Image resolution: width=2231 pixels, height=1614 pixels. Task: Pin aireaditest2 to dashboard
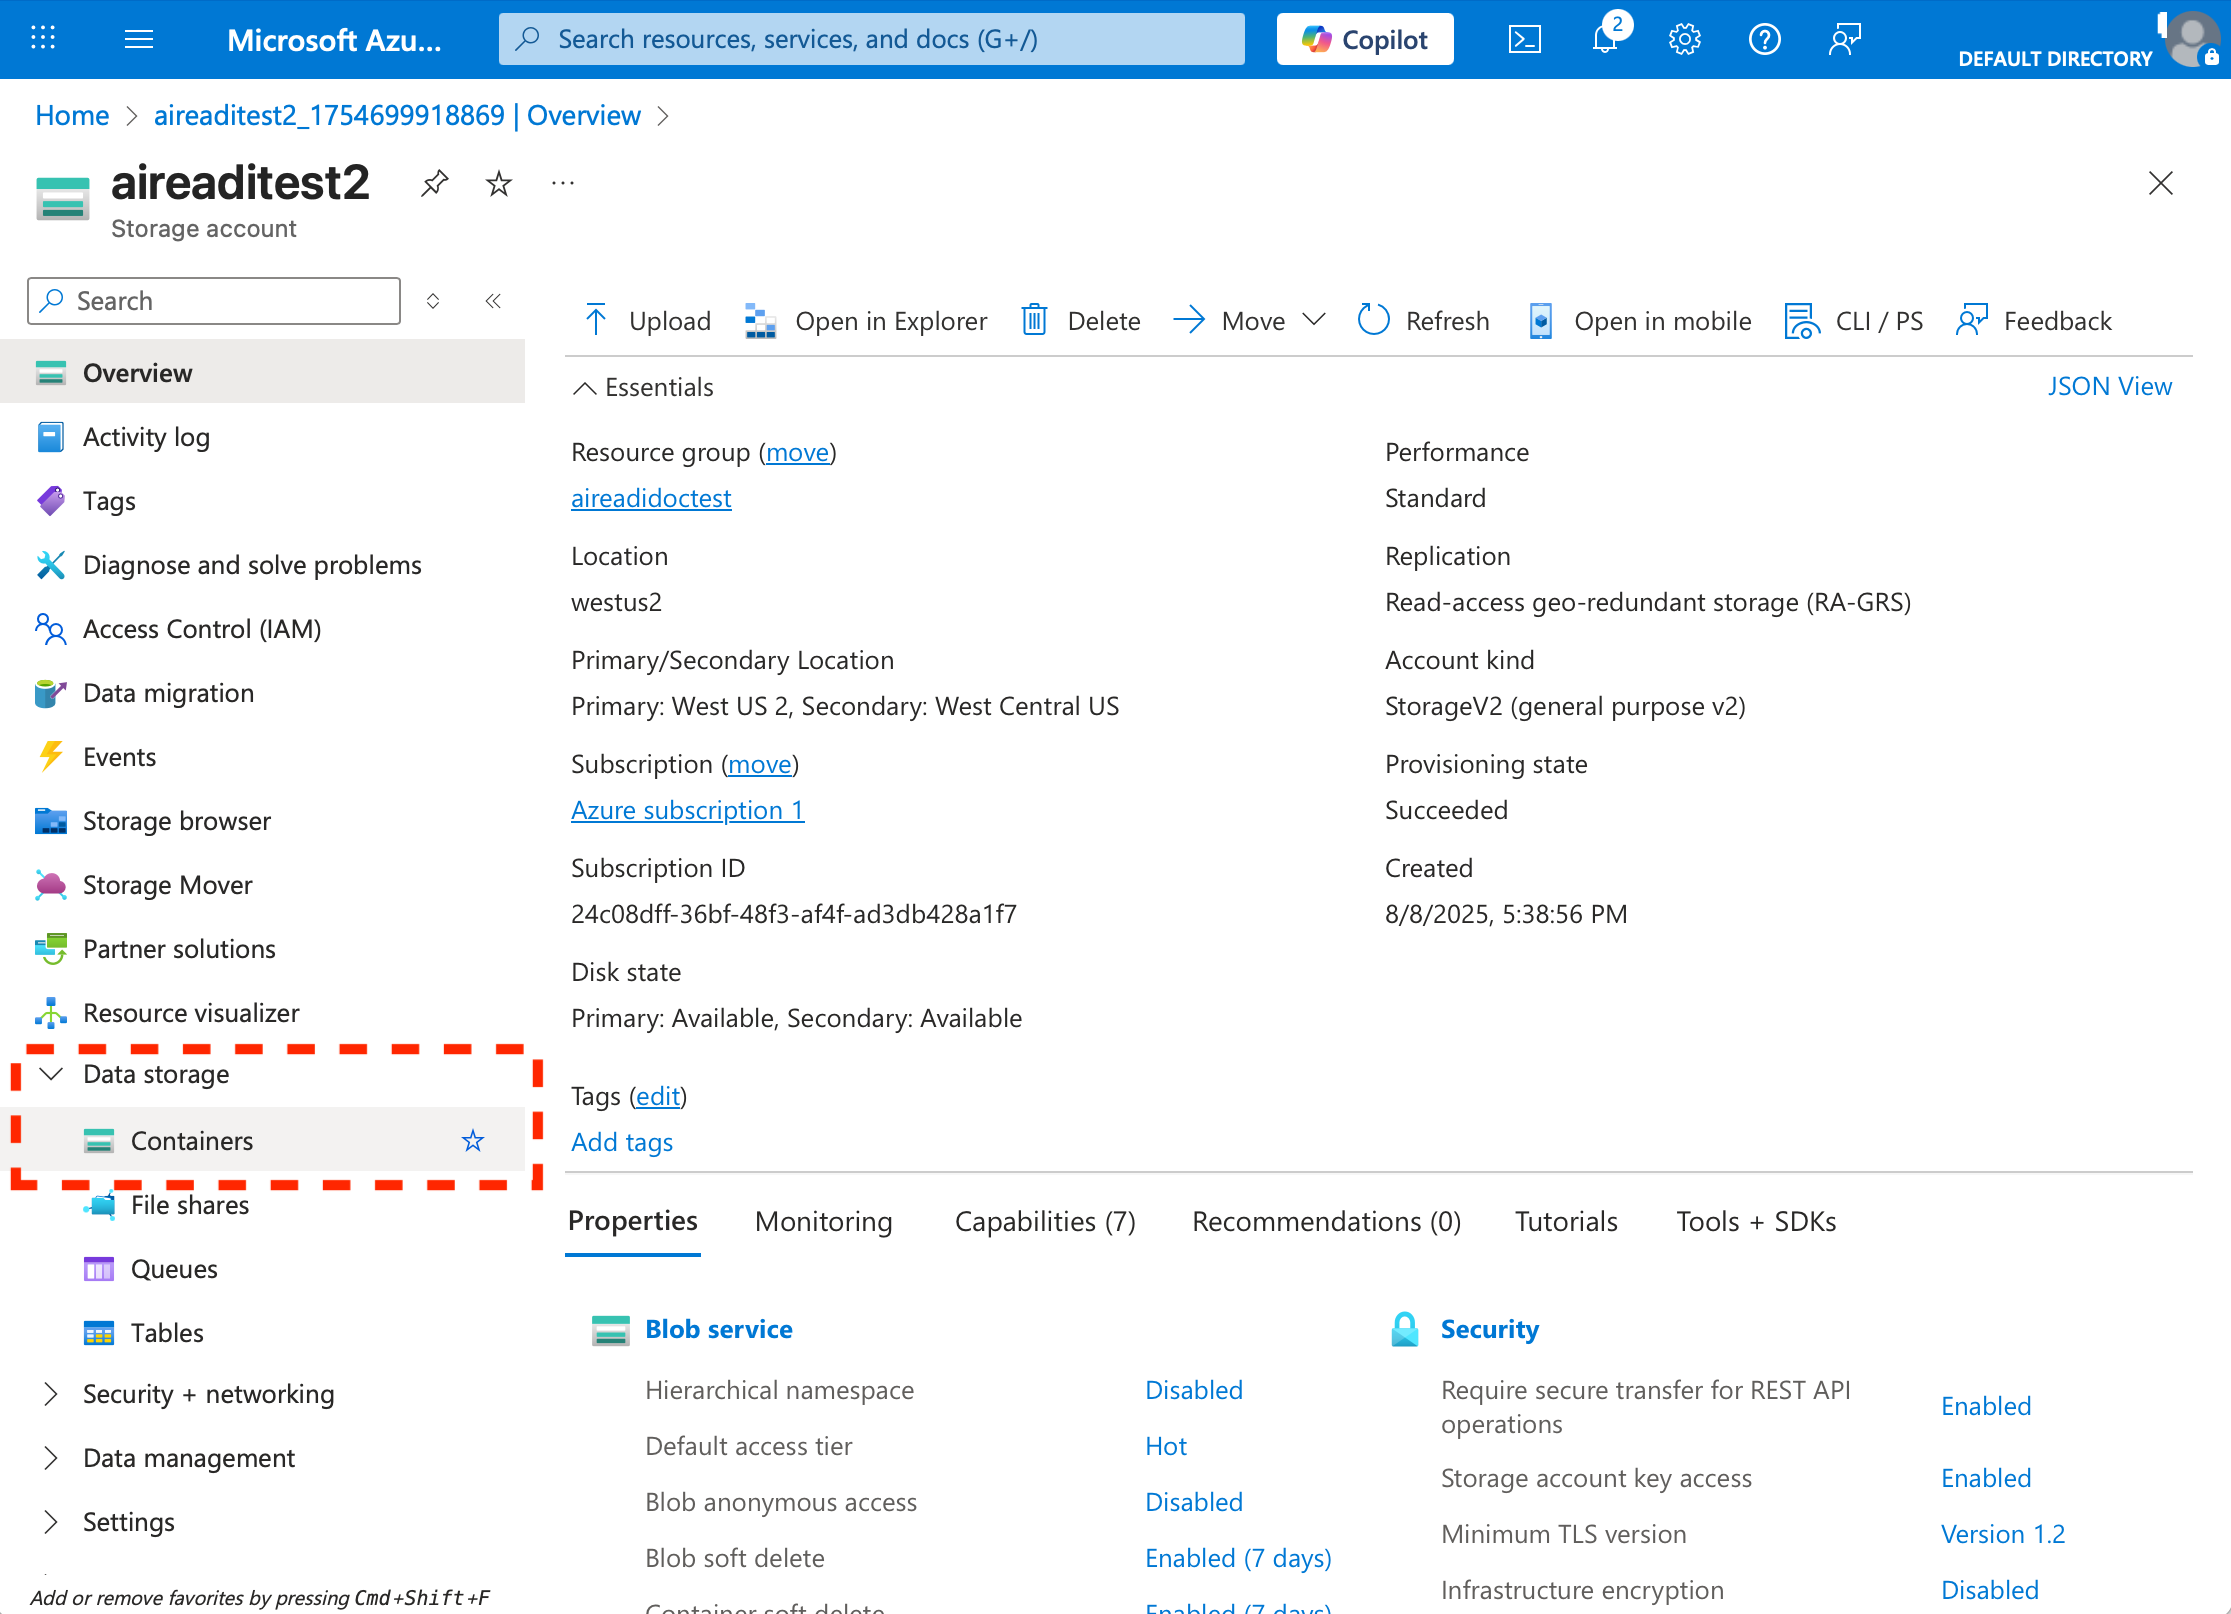[435, 183]
